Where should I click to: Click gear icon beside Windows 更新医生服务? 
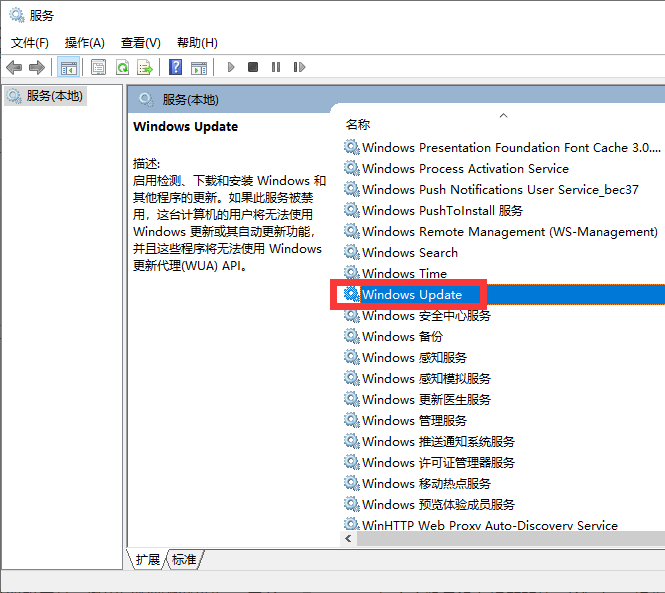pos(352,399)
